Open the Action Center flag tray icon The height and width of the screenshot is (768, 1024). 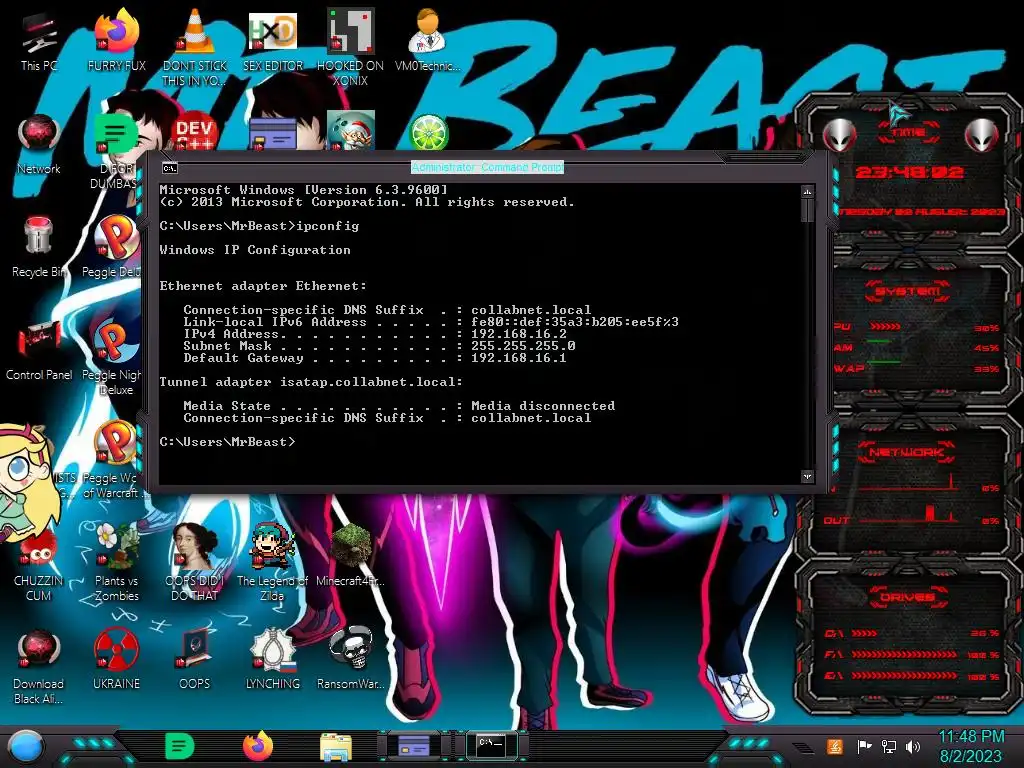[x=864, y=746]
